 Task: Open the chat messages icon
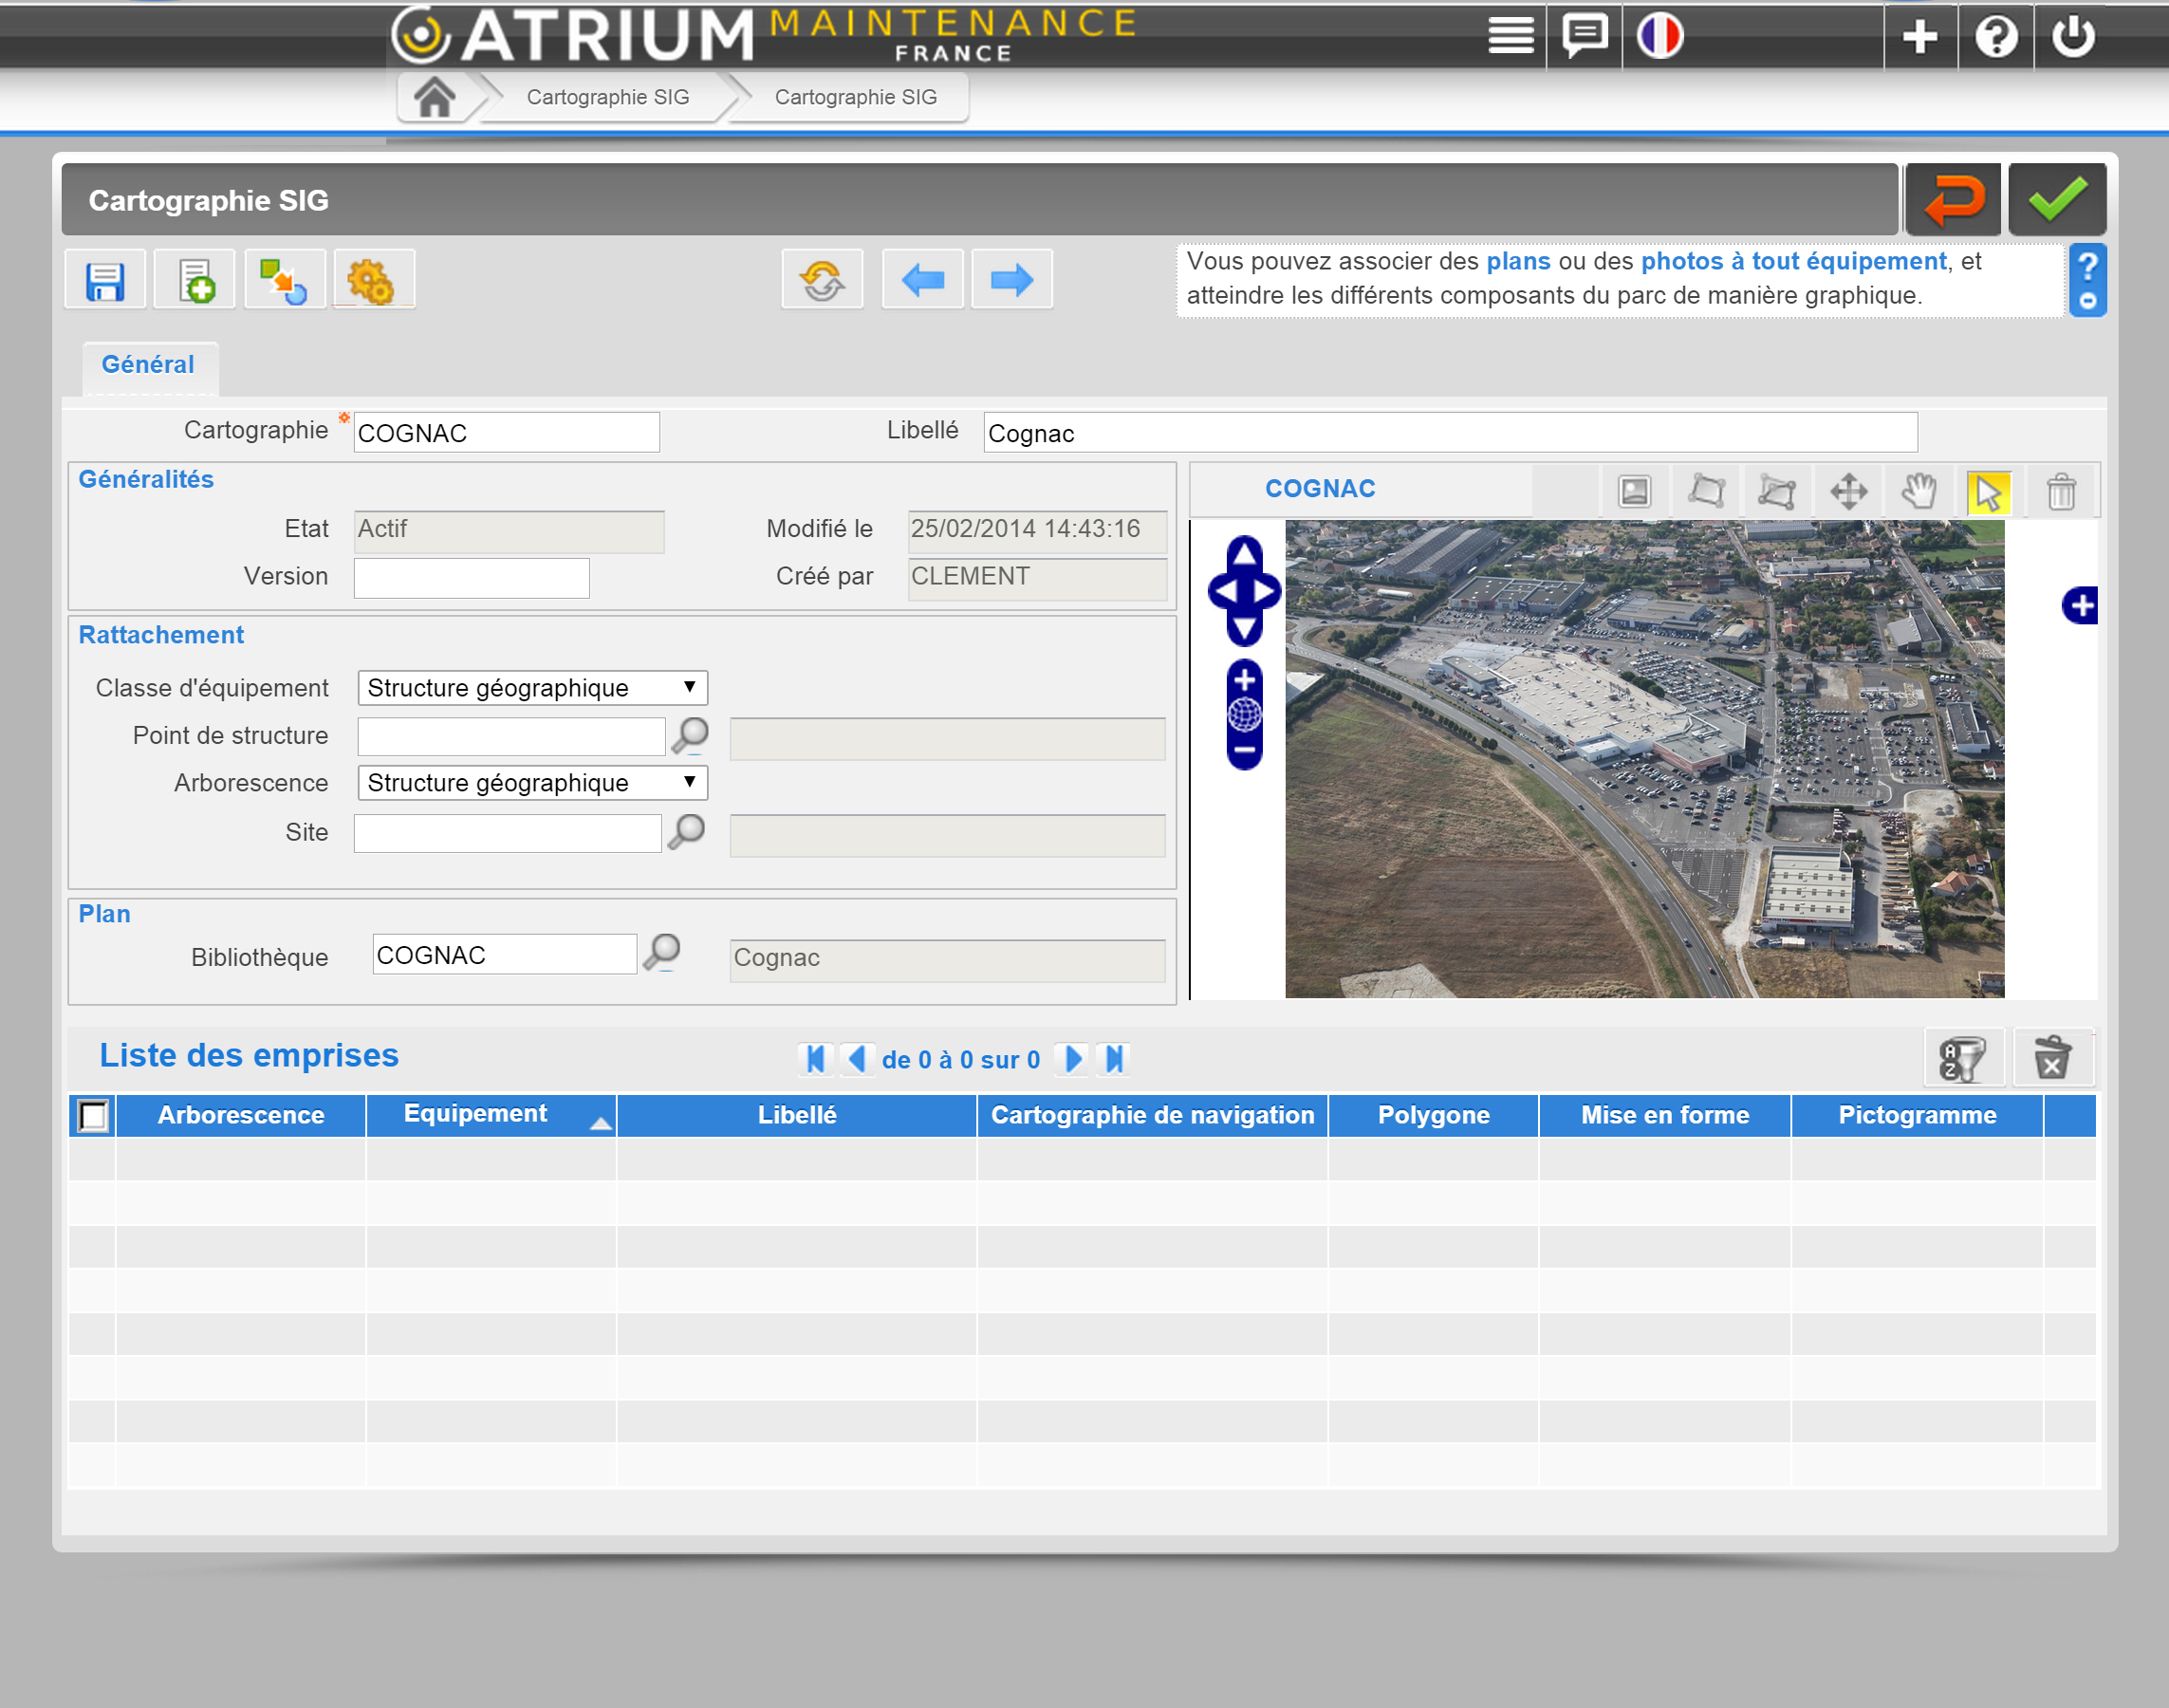[x=1584, y=36]
